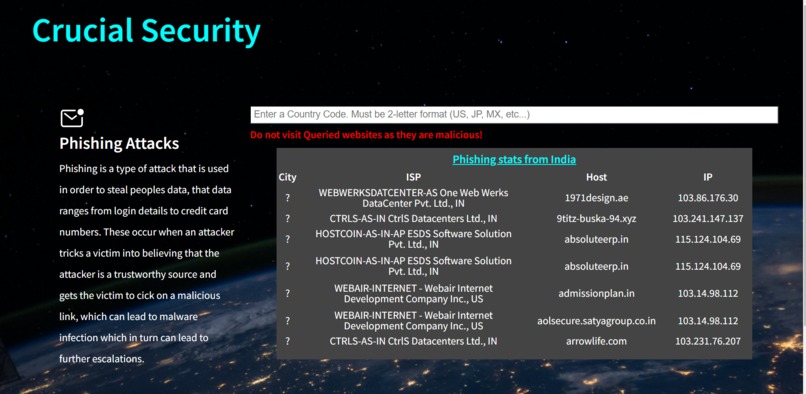
Task: Select ISP cell WEBWERKSDATCENTER-AS One Web Werks
Action: click(x=413, y=198)
